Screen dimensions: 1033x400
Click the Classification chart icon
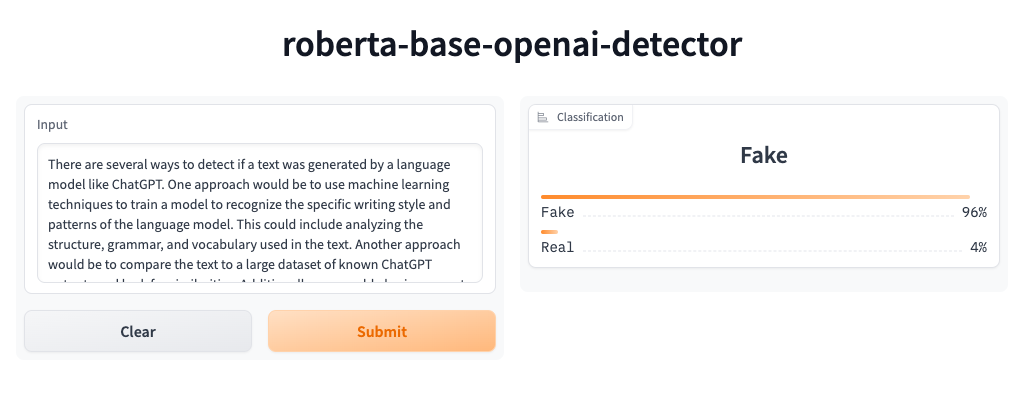click(543, 117)
